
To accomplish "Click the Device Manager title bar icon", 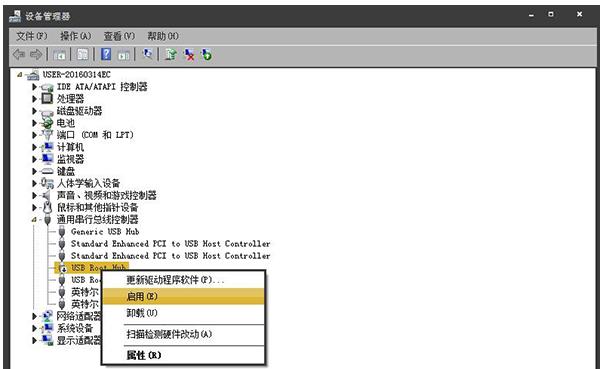I will 15,16.
